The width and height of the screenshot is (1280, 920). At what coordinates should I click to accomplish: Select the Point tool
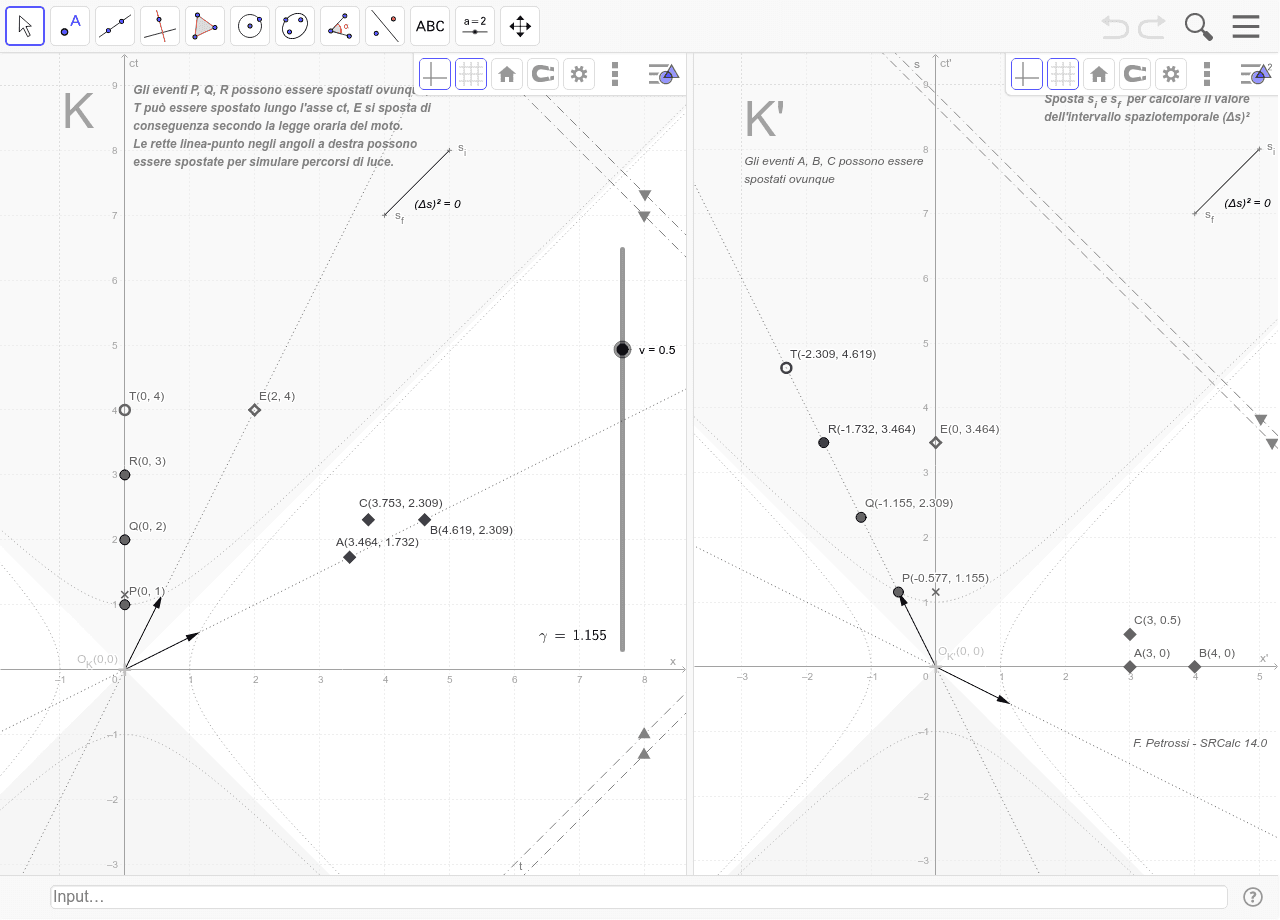point(70,26)
